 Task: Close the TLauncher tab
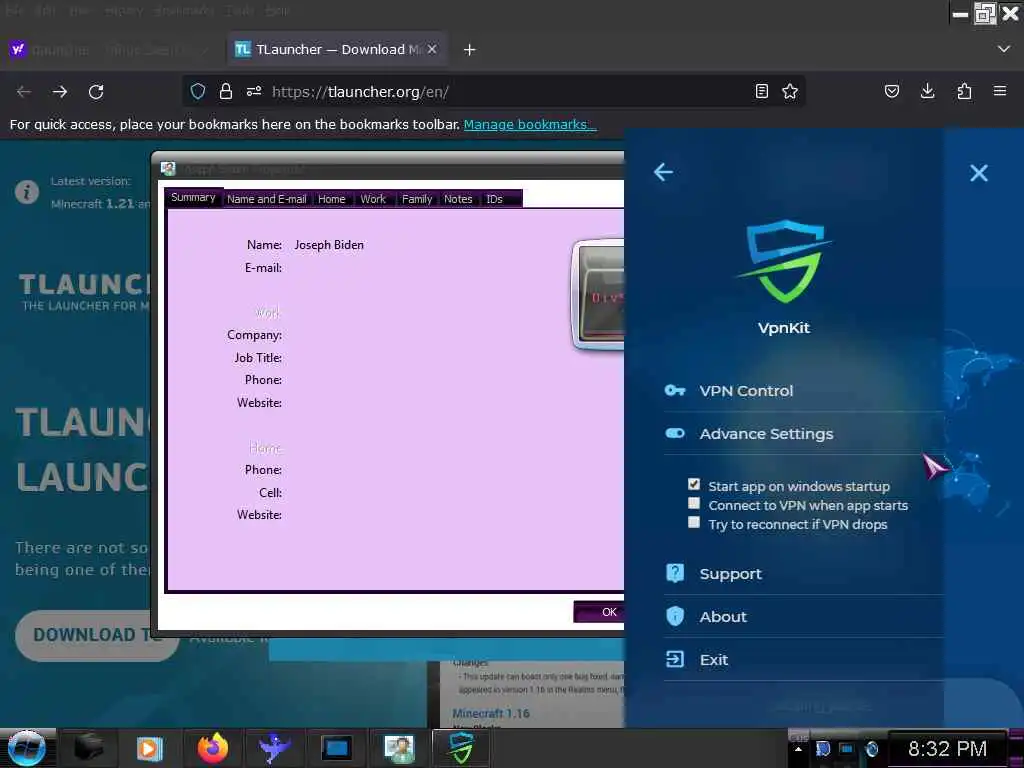tap(432, 49)
